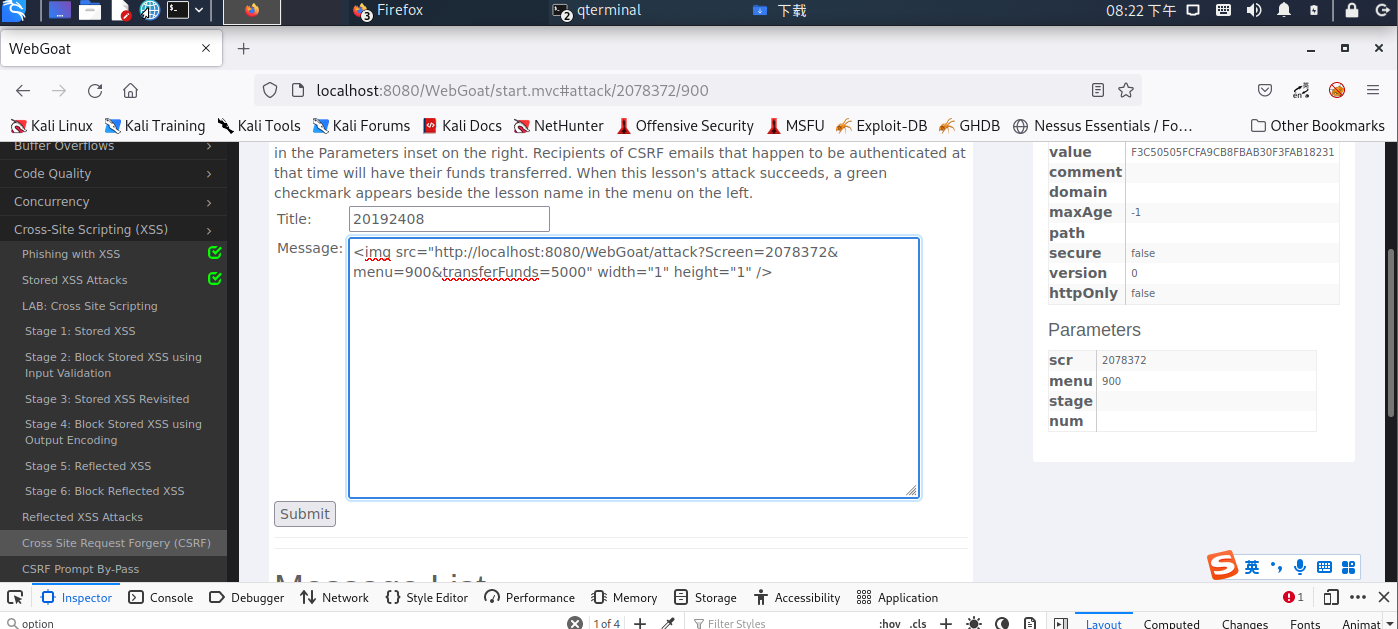Open the Stage 1: Stored XSS lesson
This screenshot has width=1398, height=629.
pyautogui.click(x=80, y=331)
